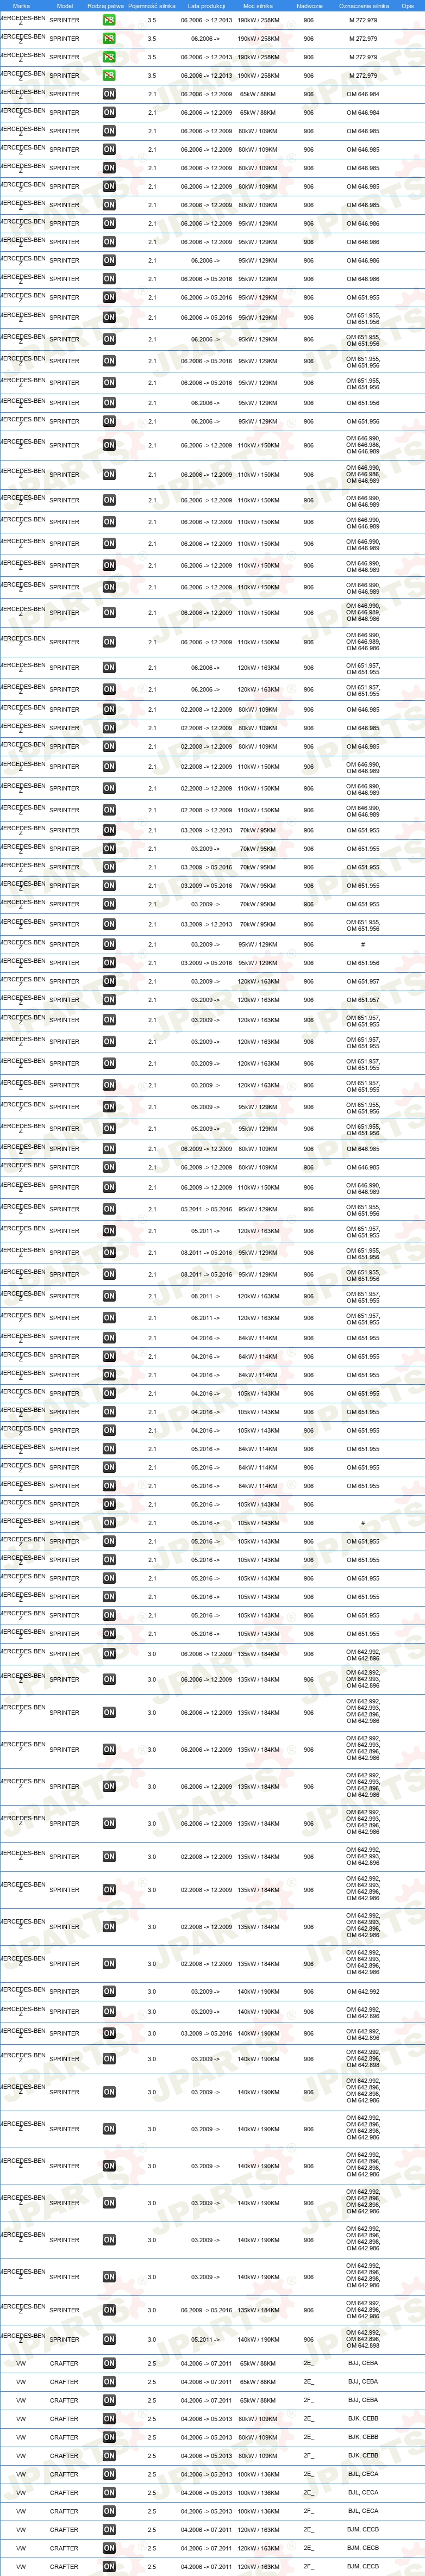
Task: Click ON icon in open-ended 06.2006 OM 646.986 row
Action: 109,260
